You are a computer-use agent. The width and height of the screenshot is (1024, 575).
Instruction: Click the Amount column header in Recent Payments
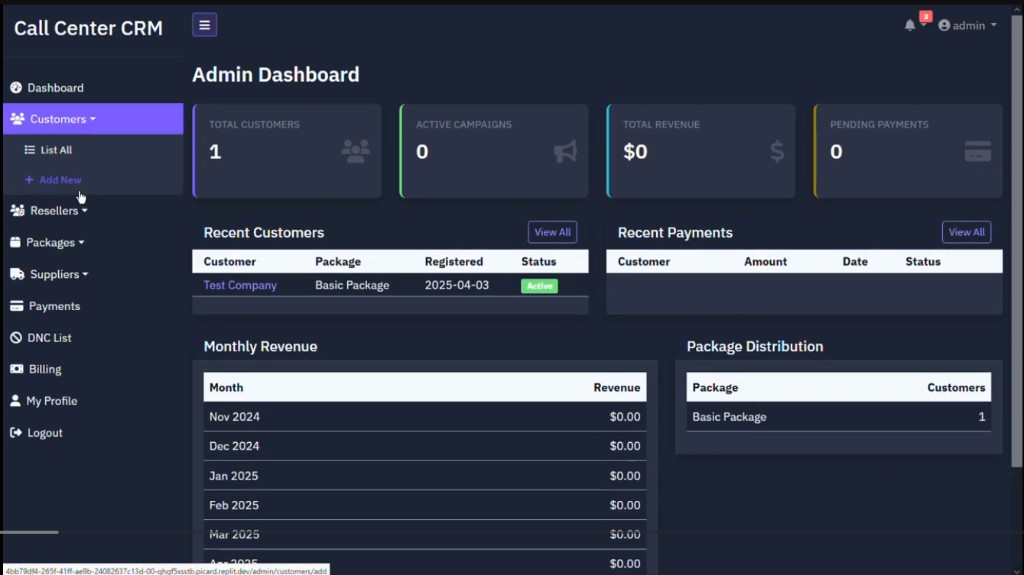click(x=765, y=261)
